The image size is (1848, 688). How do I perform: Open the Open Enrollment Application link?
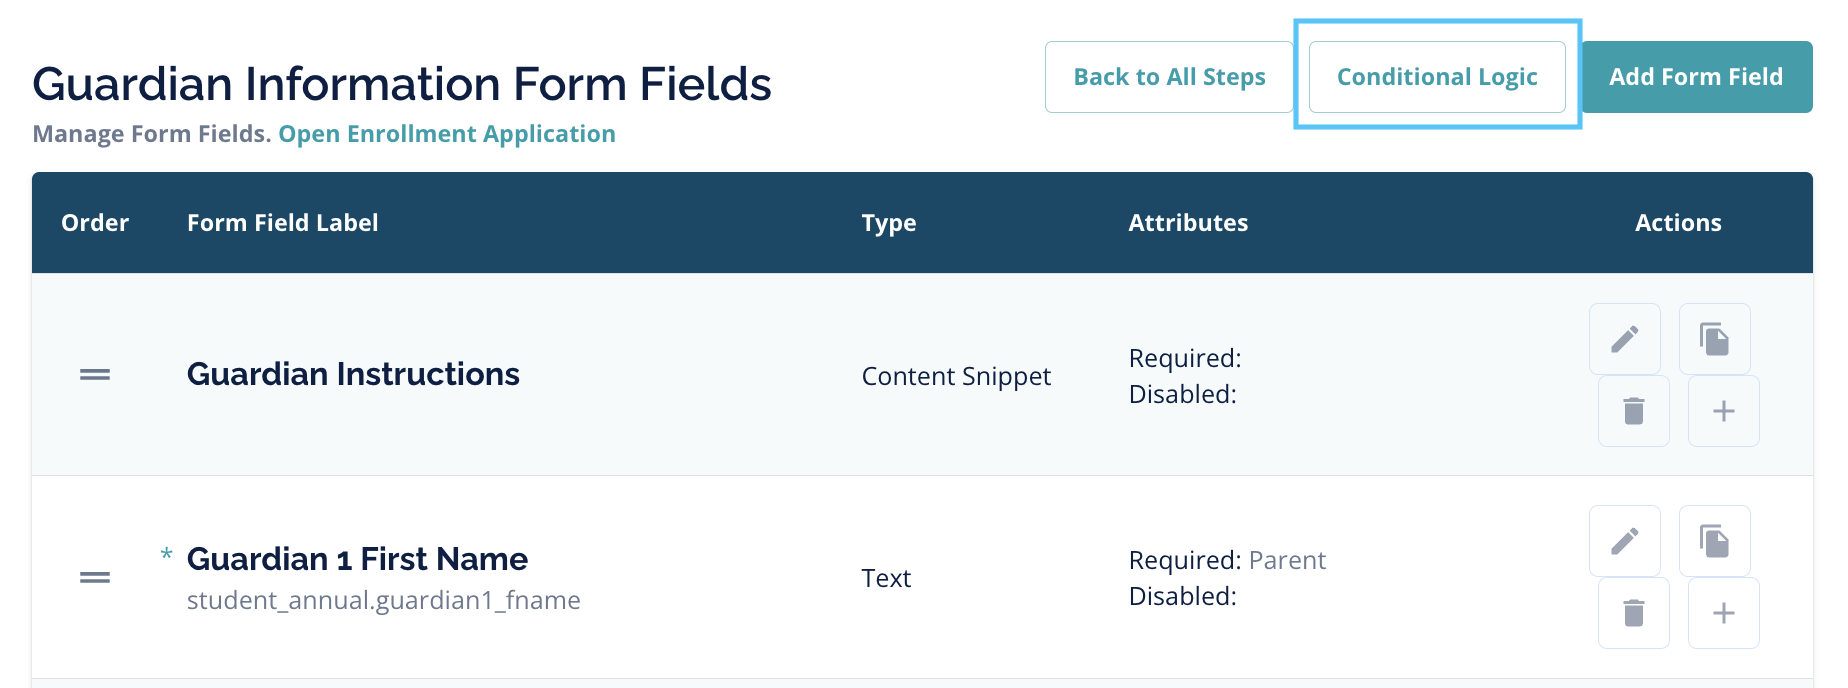447,134
